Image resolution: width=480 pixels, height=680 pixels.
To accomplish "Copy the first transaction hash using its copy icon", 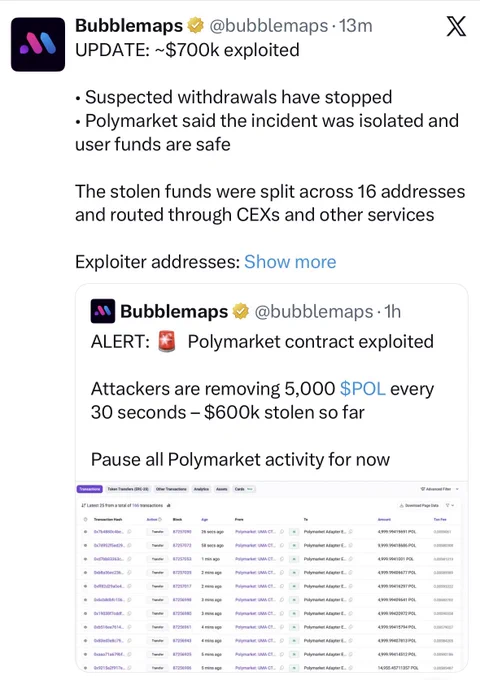I will pos(129,531).
